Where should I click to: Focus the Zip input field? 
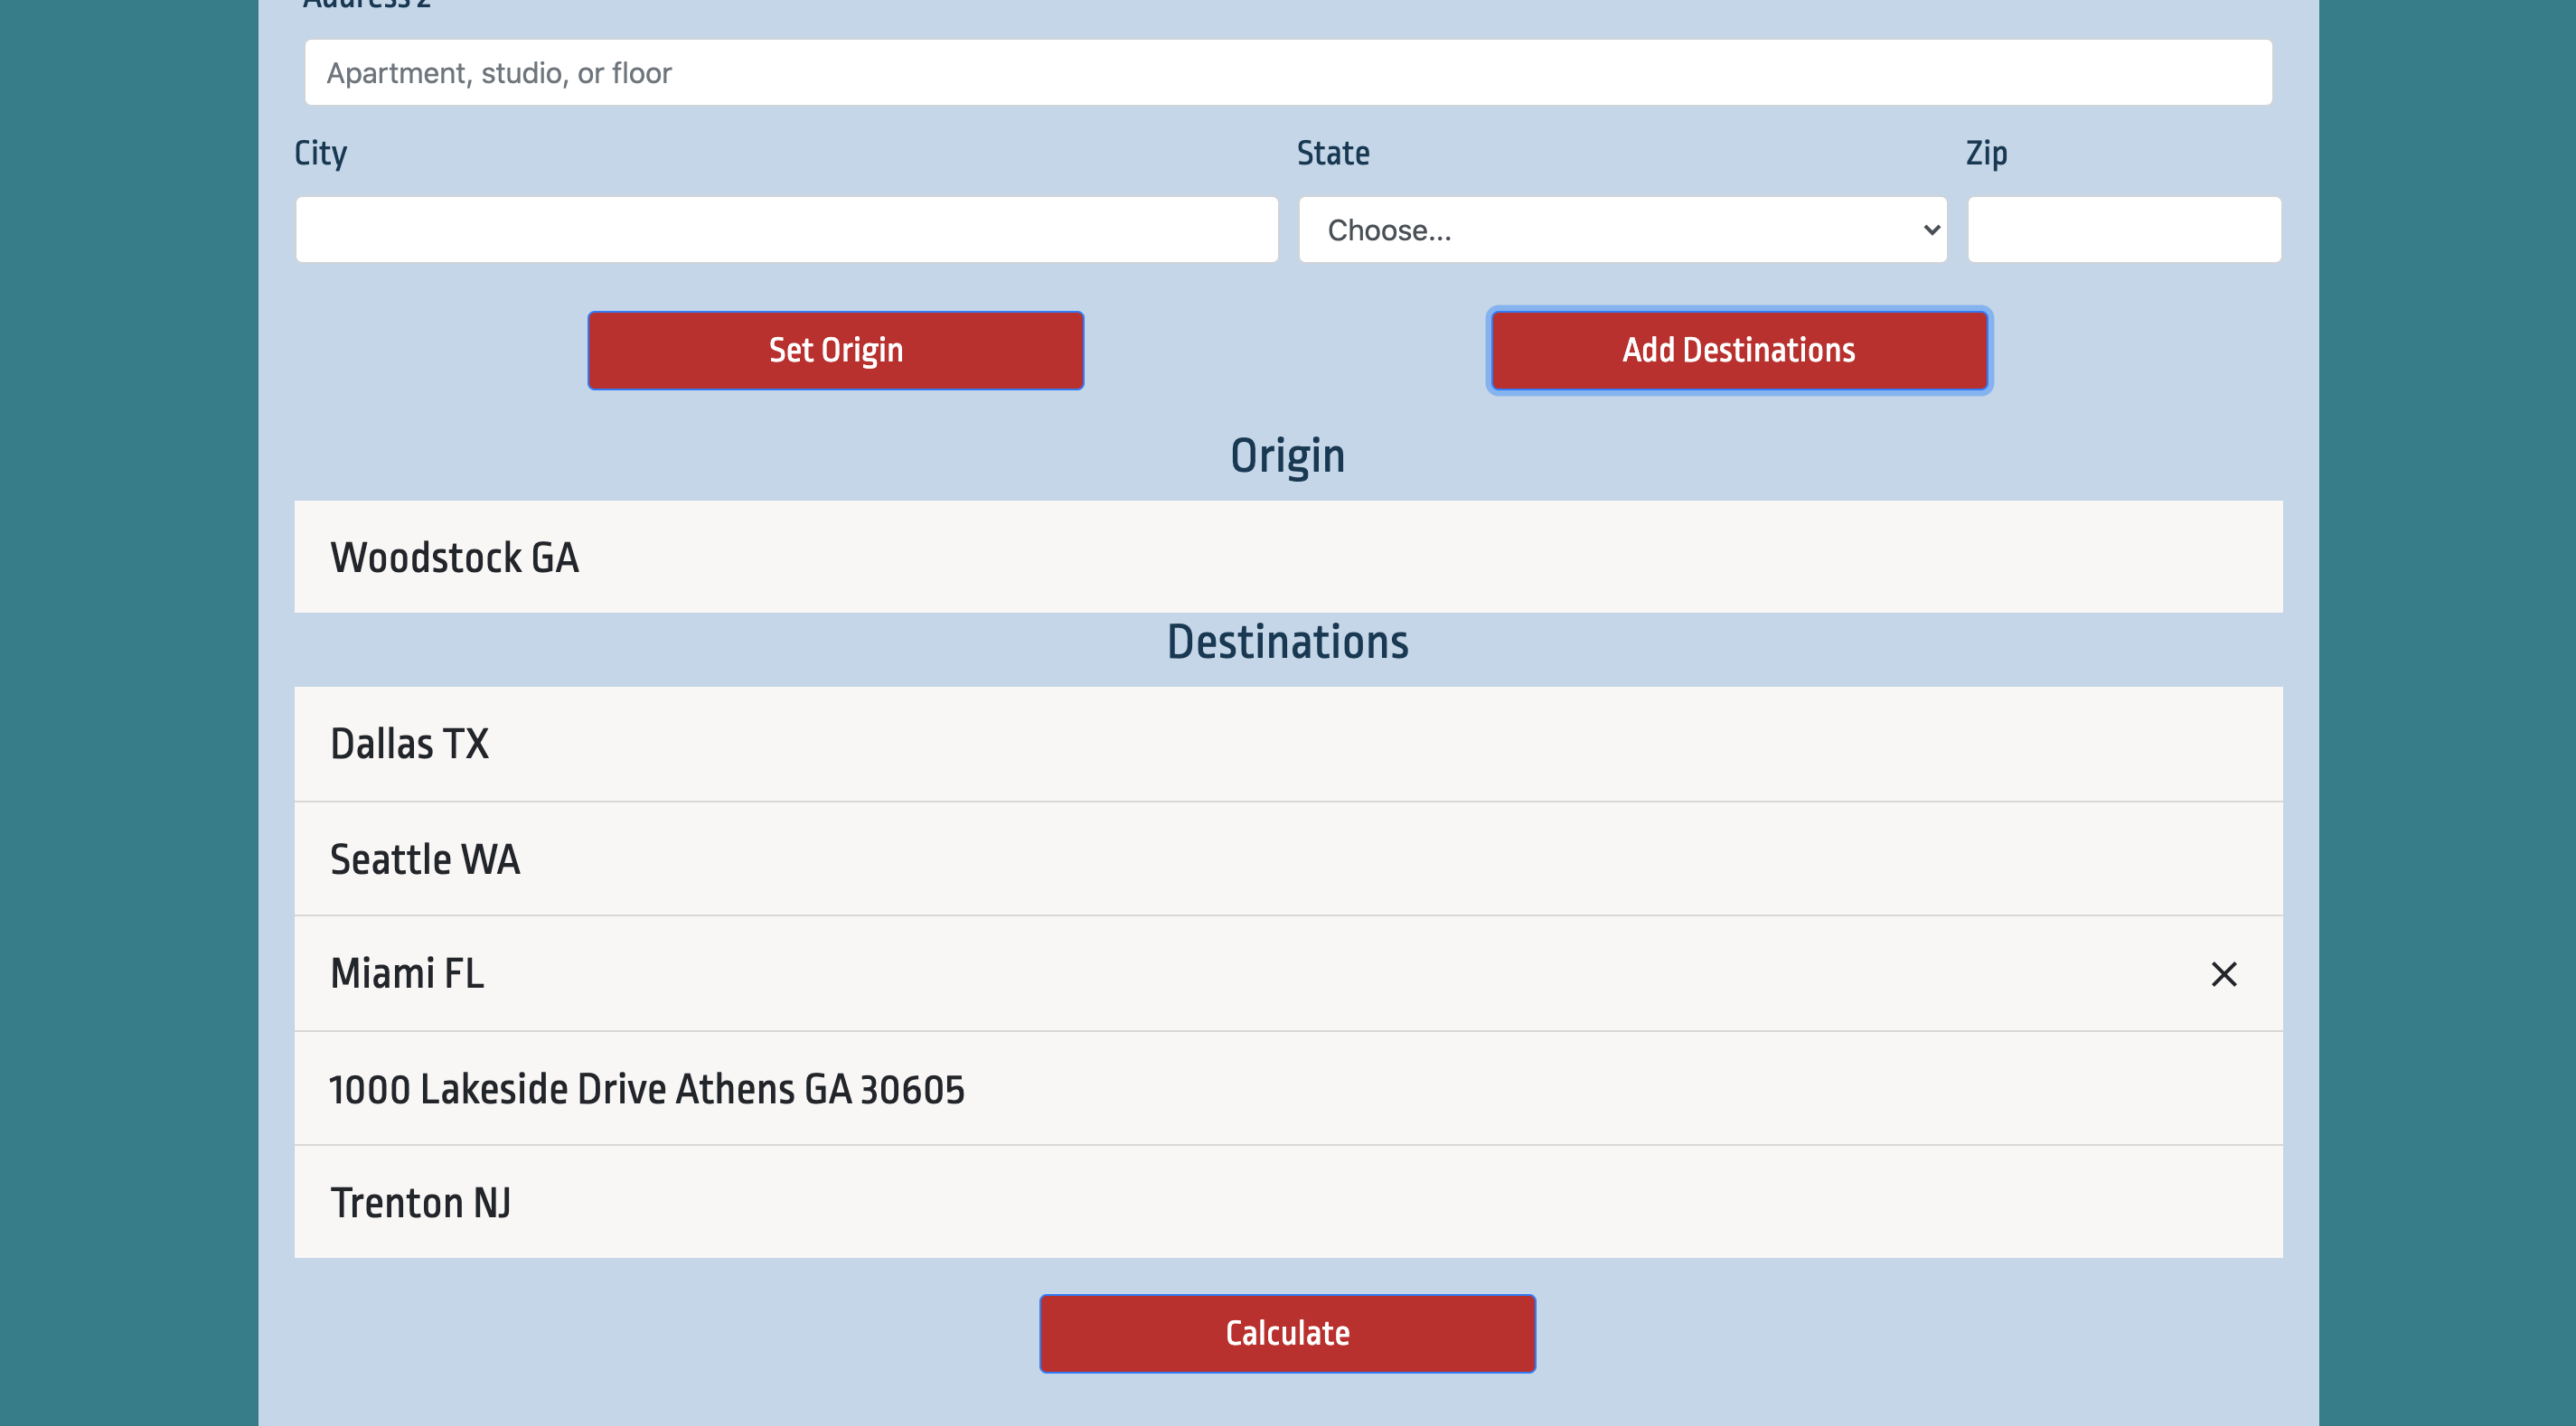2124,230
